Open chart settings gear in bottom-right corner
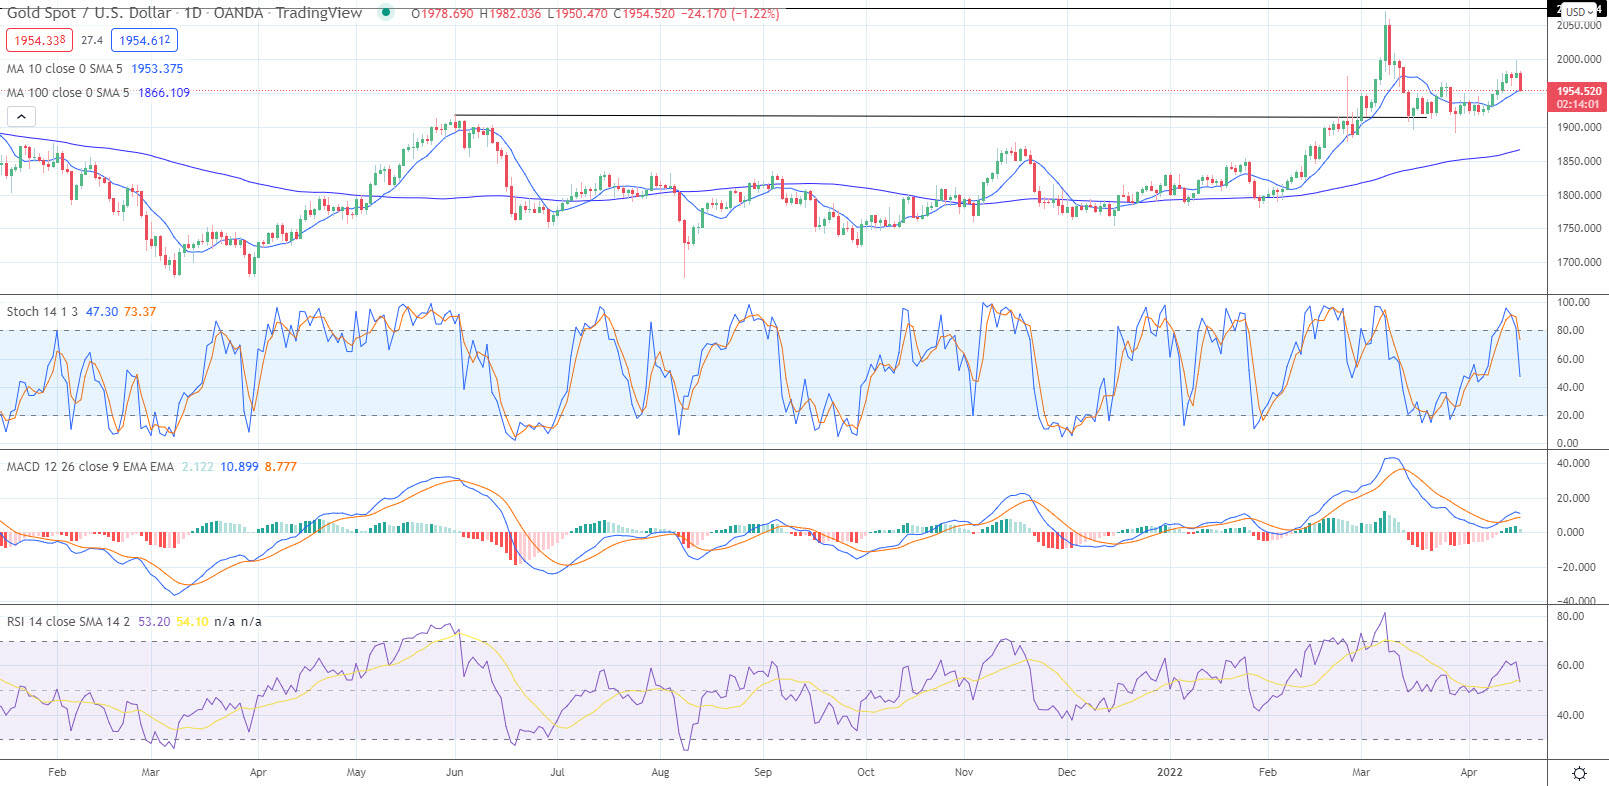 click(x=1579, y=773)
